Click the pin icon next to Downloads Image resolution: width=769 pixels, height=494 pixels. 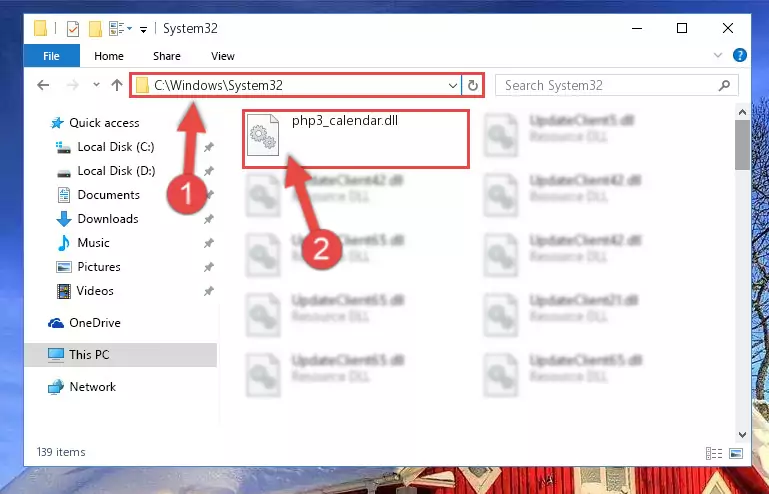point(208,219)
